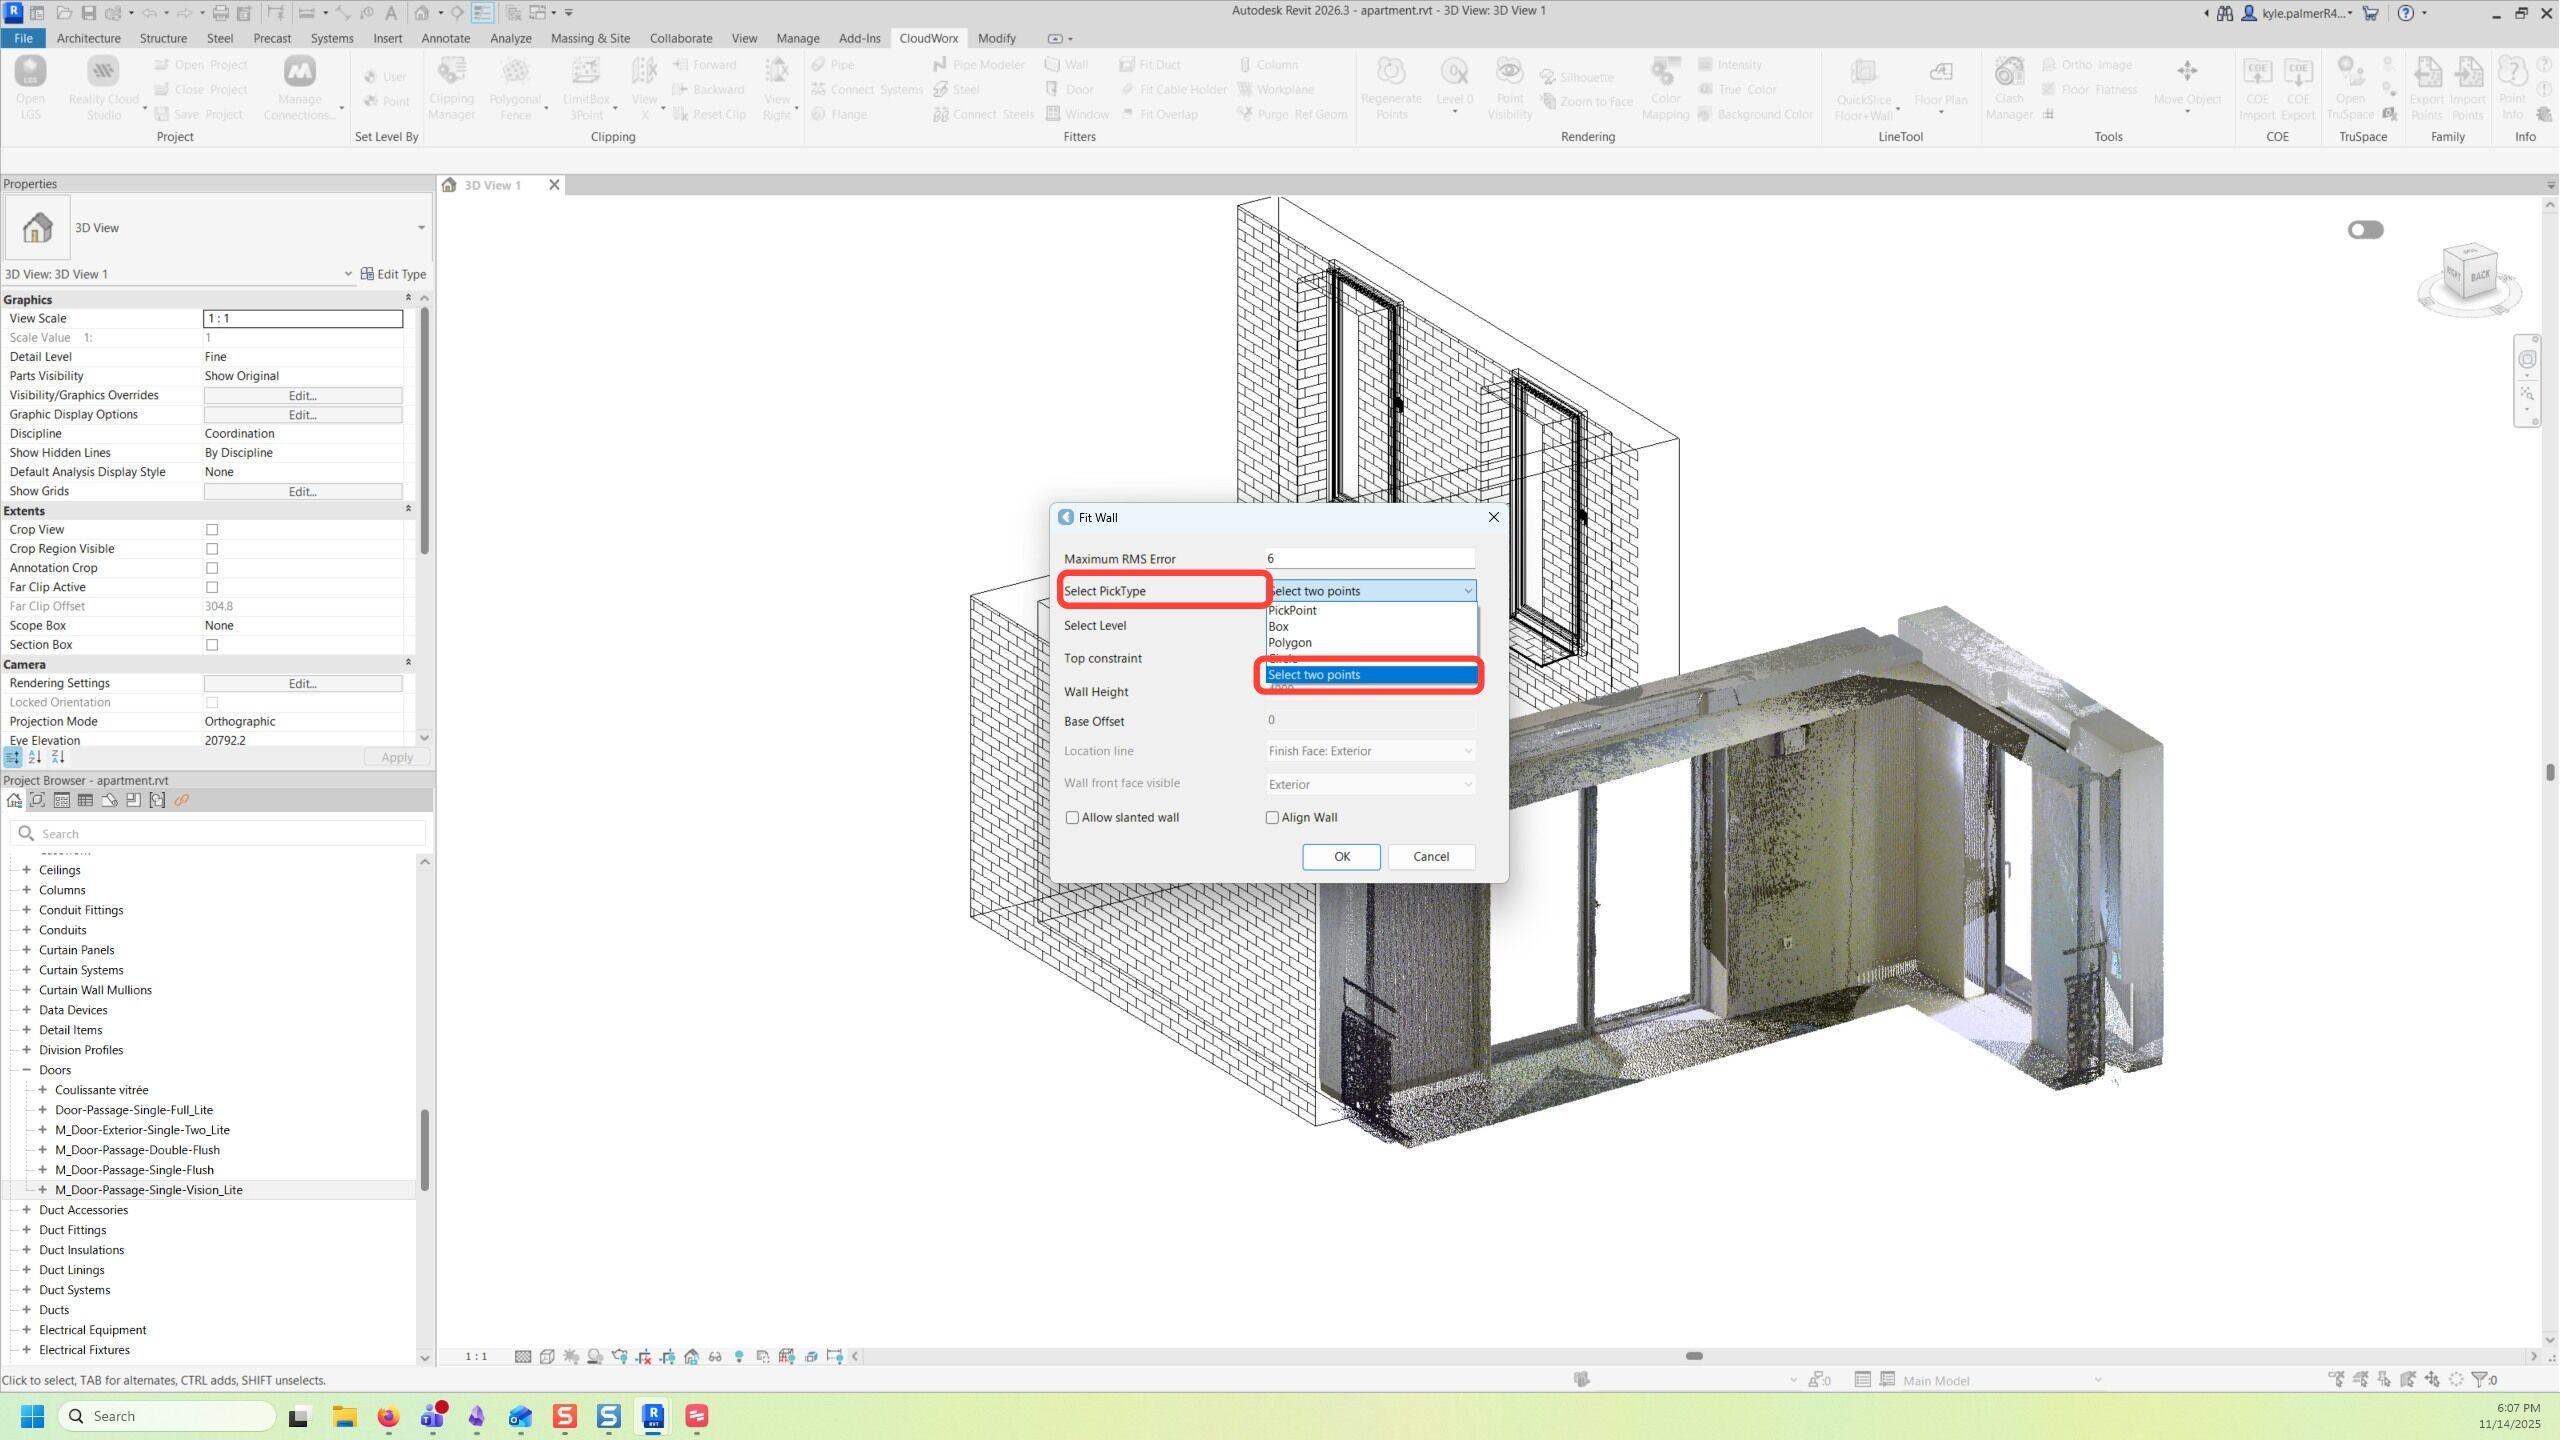Collapse the Doors tree node
Image resolution: width=2560 pixels, height=1440 pixels.
(27, 1070)
